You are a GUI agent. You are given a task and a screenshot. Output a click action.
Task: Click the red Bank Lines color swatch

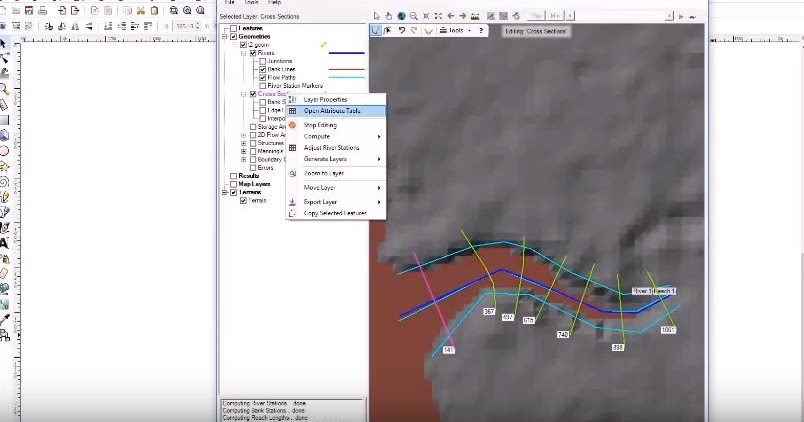tap(347, 69)
